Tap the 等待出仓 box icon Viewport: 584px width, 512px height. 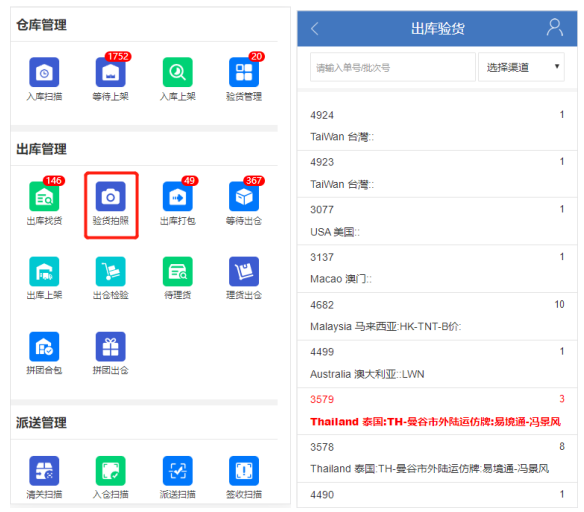point(244,196)
